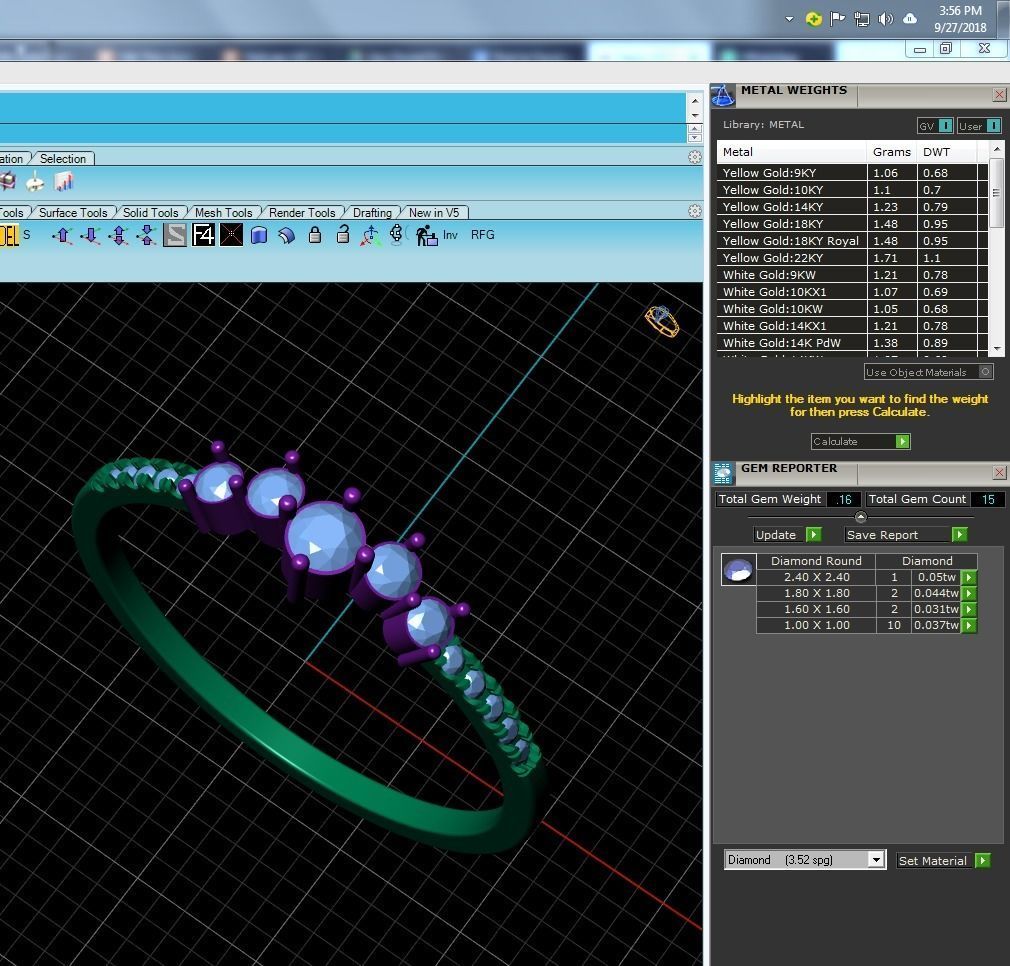Click the command area scroll up arrow
The width and height of the screenshot is (1010, 966).
[694, 101]
